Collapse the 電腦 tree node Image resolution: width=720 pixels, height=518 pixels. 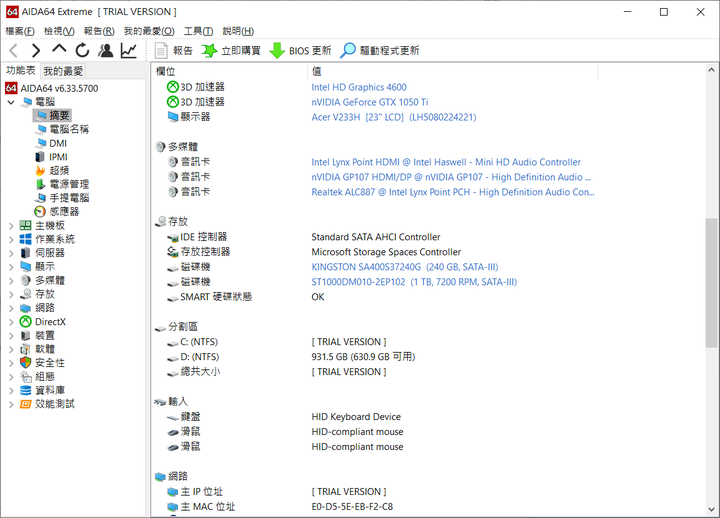pyautogui.click(x=11, y=102)
